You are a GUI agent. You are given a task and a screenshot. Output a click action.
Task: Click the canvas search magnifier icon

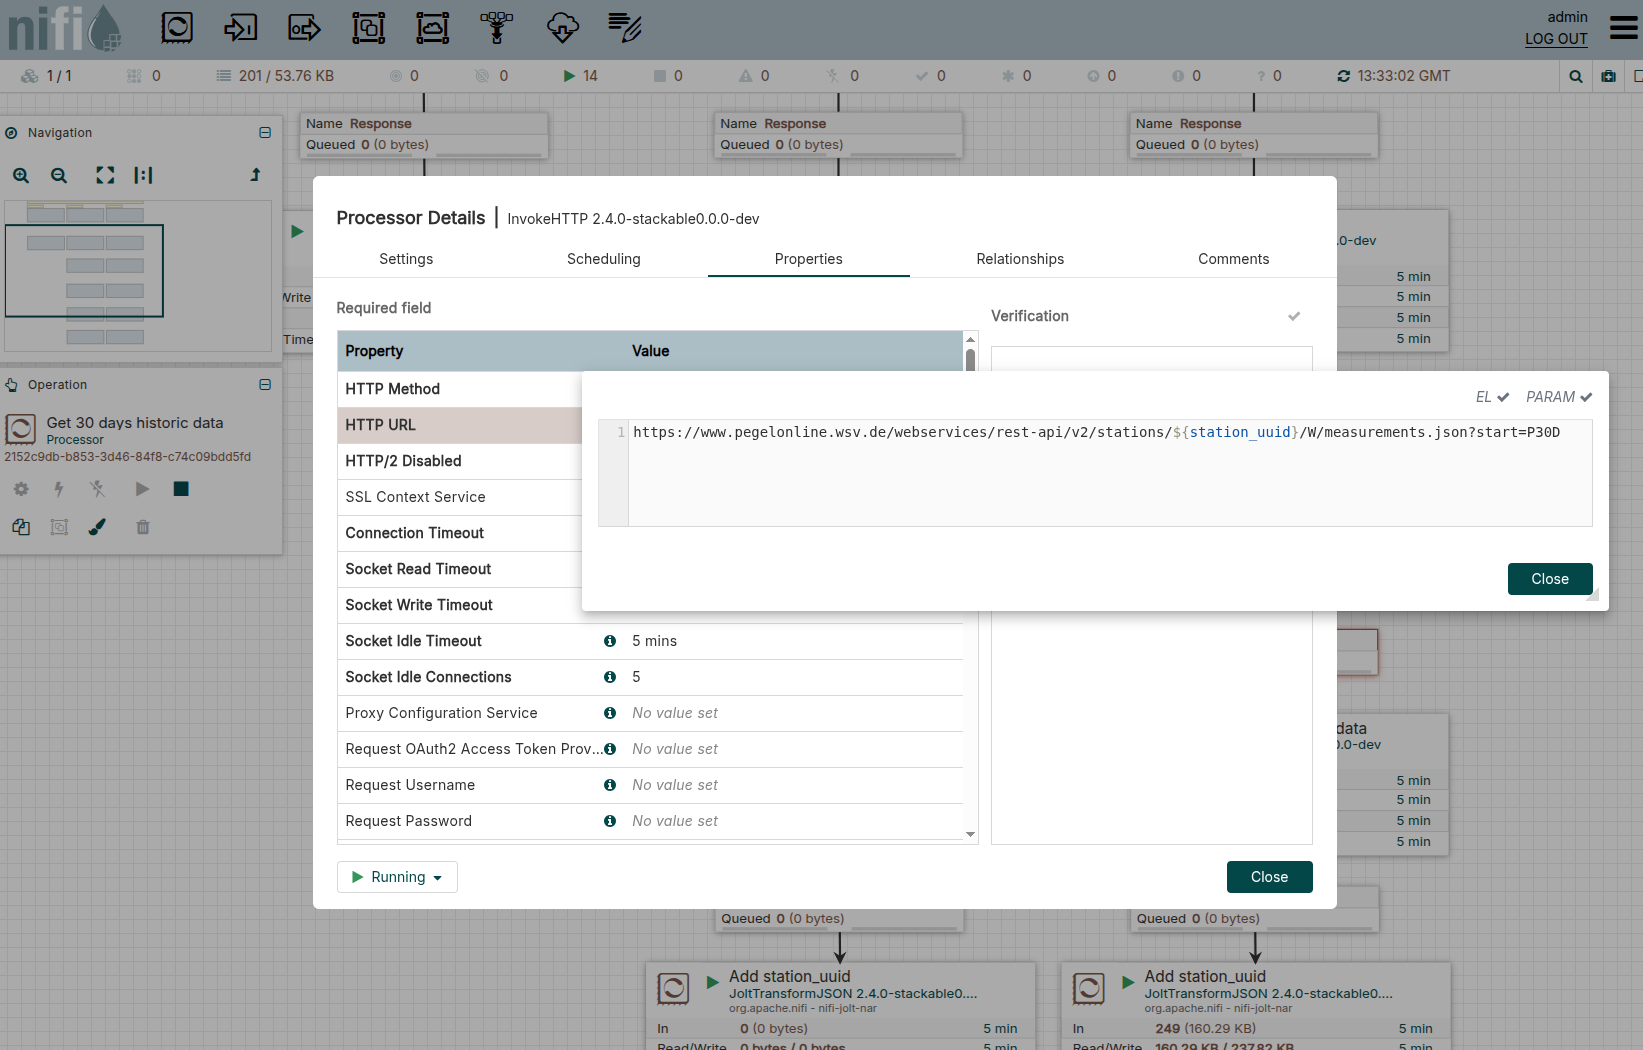(1576, 76)
